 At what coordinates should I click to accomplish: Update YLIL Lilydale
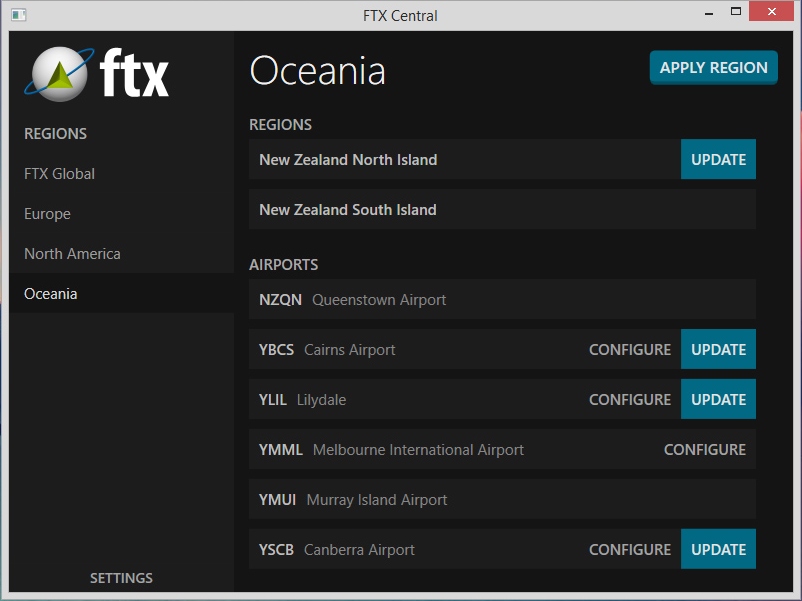tap(718, 399)
